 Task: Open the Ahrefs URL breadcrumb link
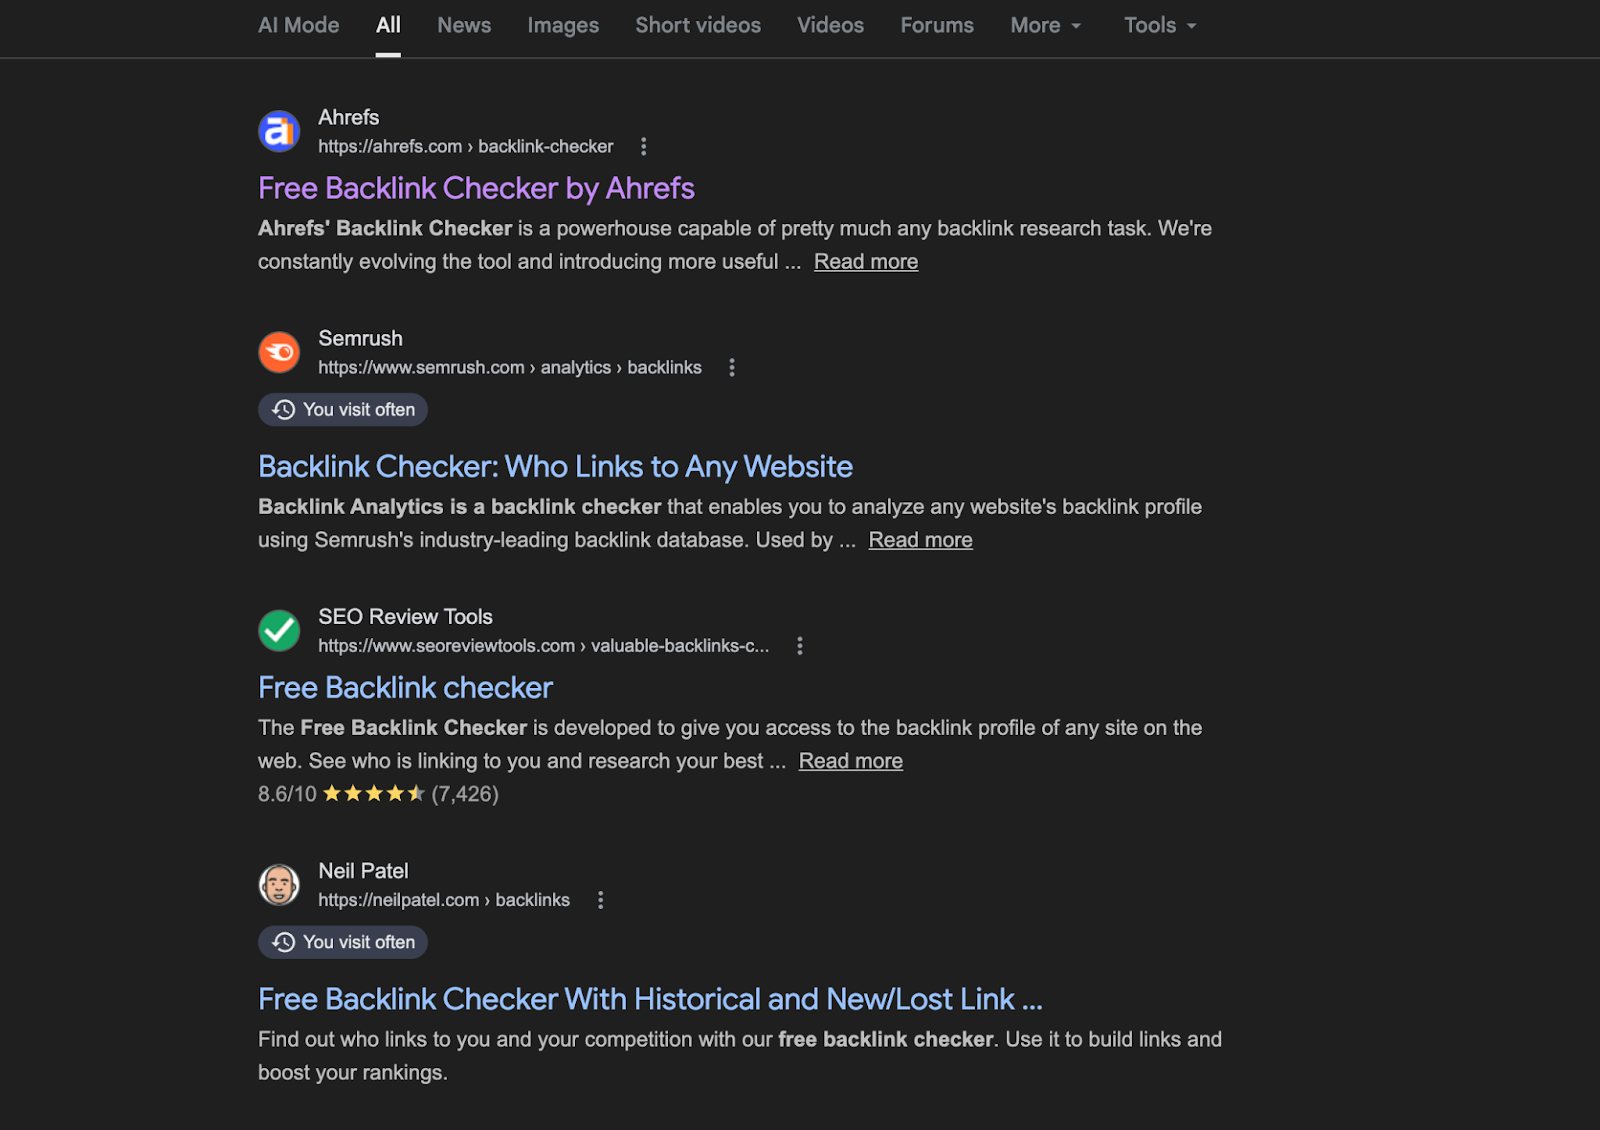pyautogui.click(x=465, y=146)
